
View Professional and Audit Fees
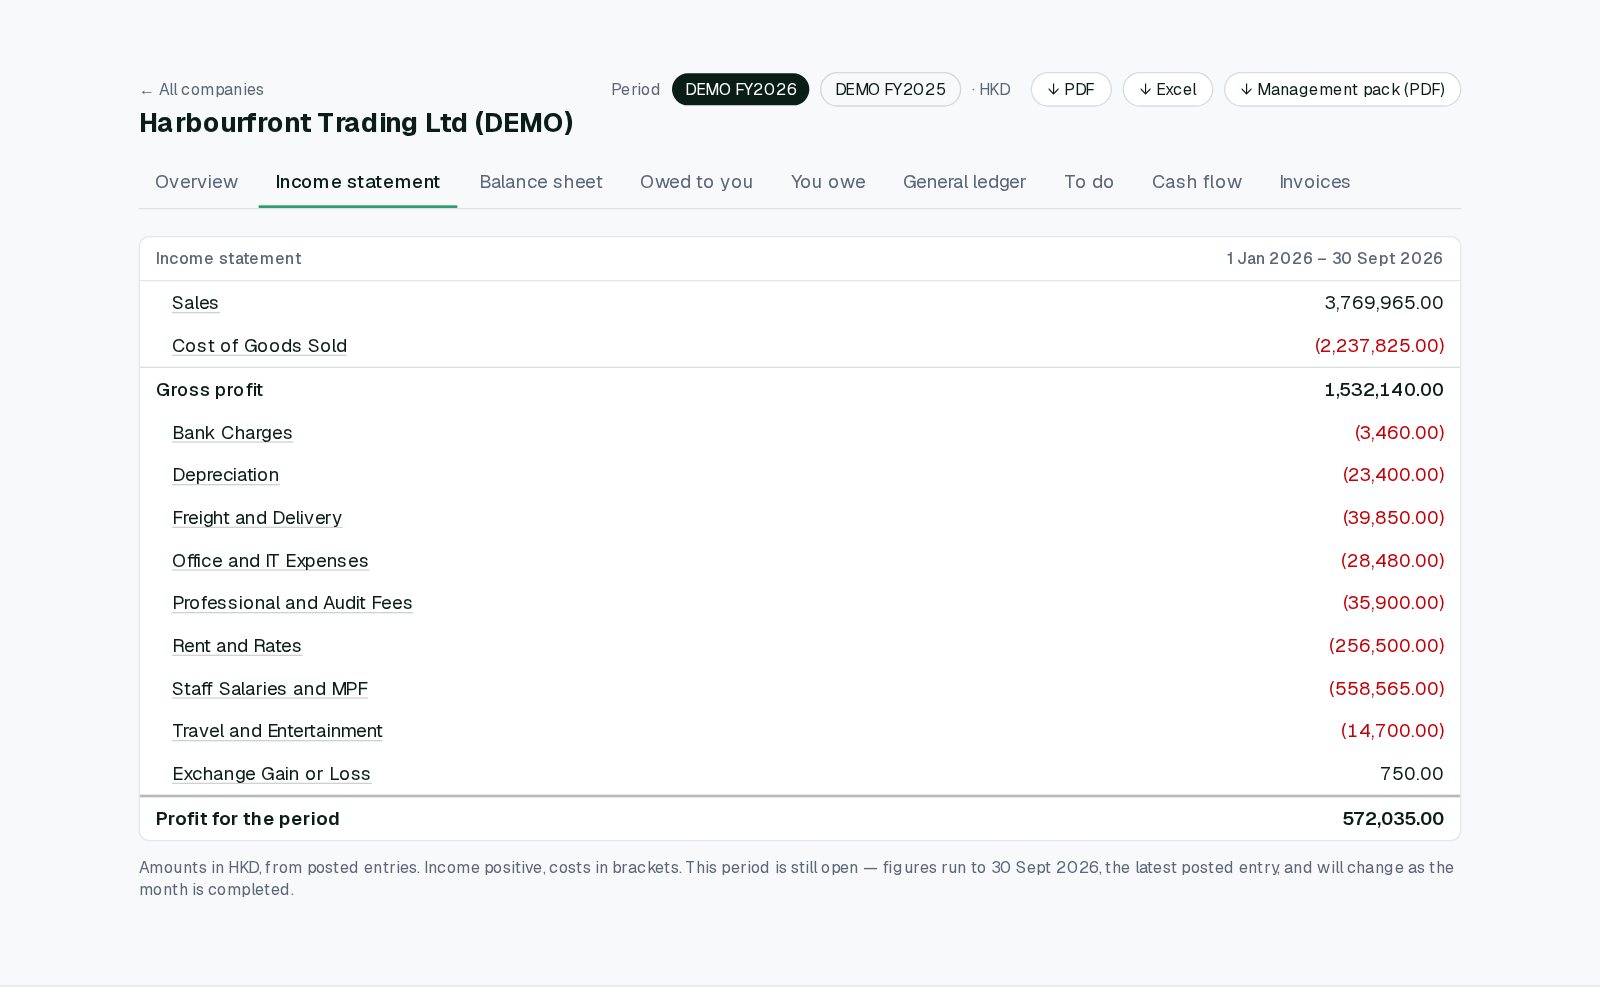point(292,603)
